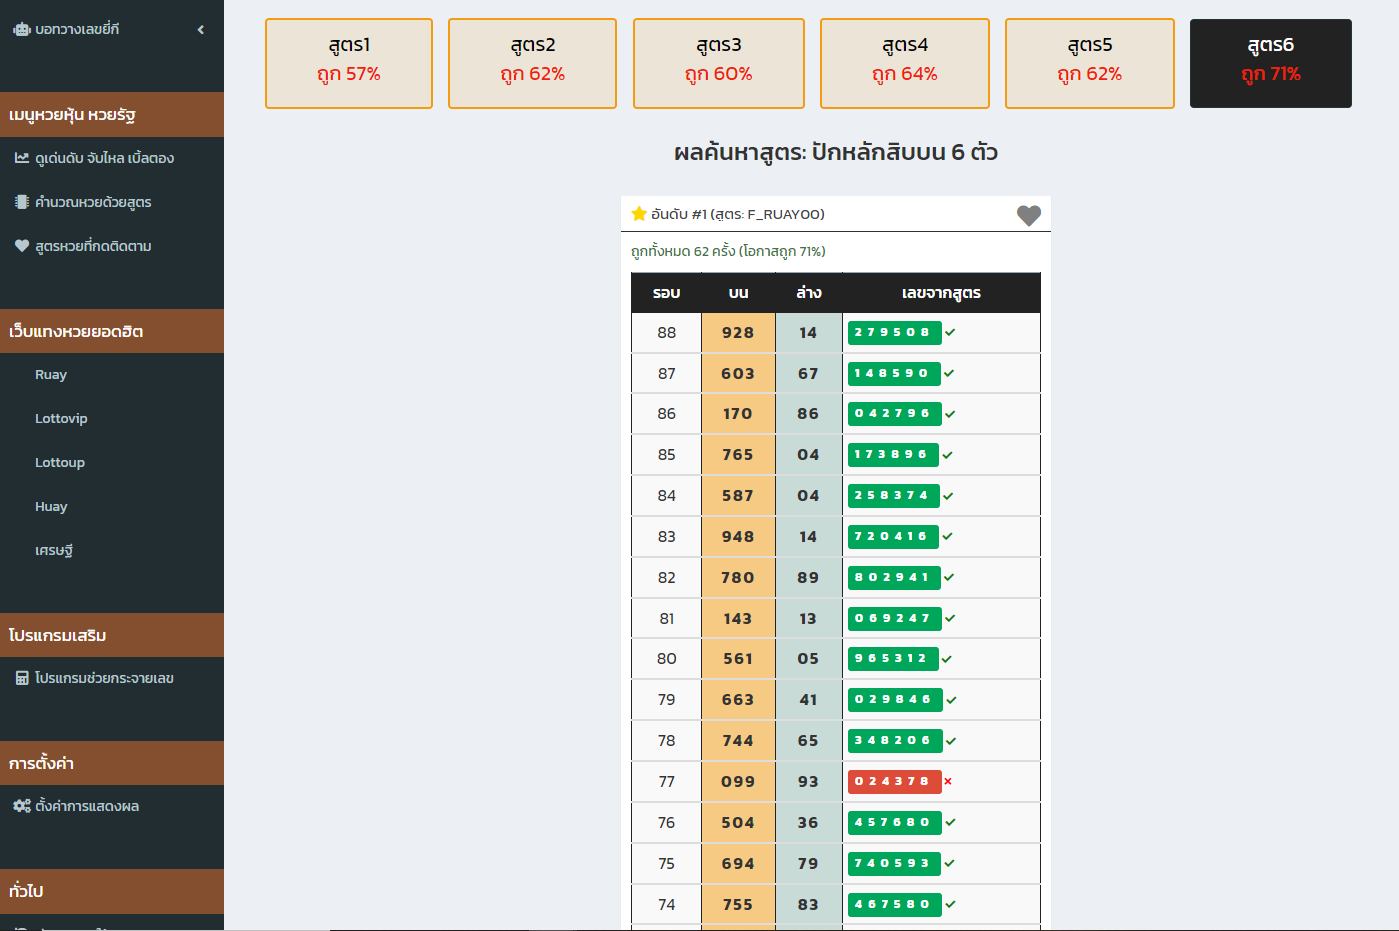The width and height of the screenshot is (1399, 931).
Task: Select the สูตร2 ถูก 62% tab
Action: point(532,63)
